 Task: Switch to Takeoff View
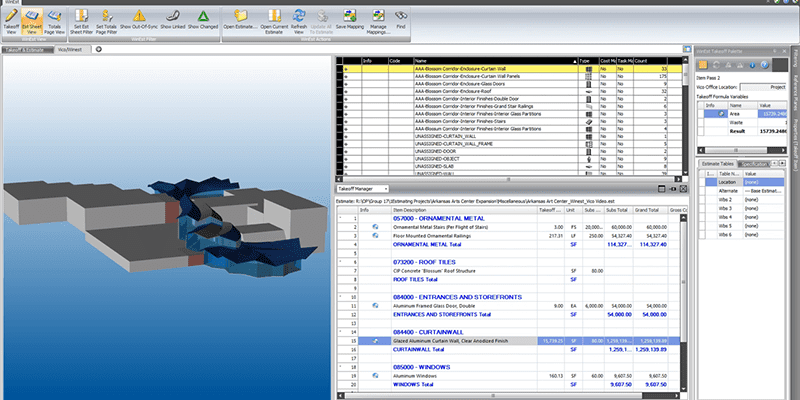point(10,20)
